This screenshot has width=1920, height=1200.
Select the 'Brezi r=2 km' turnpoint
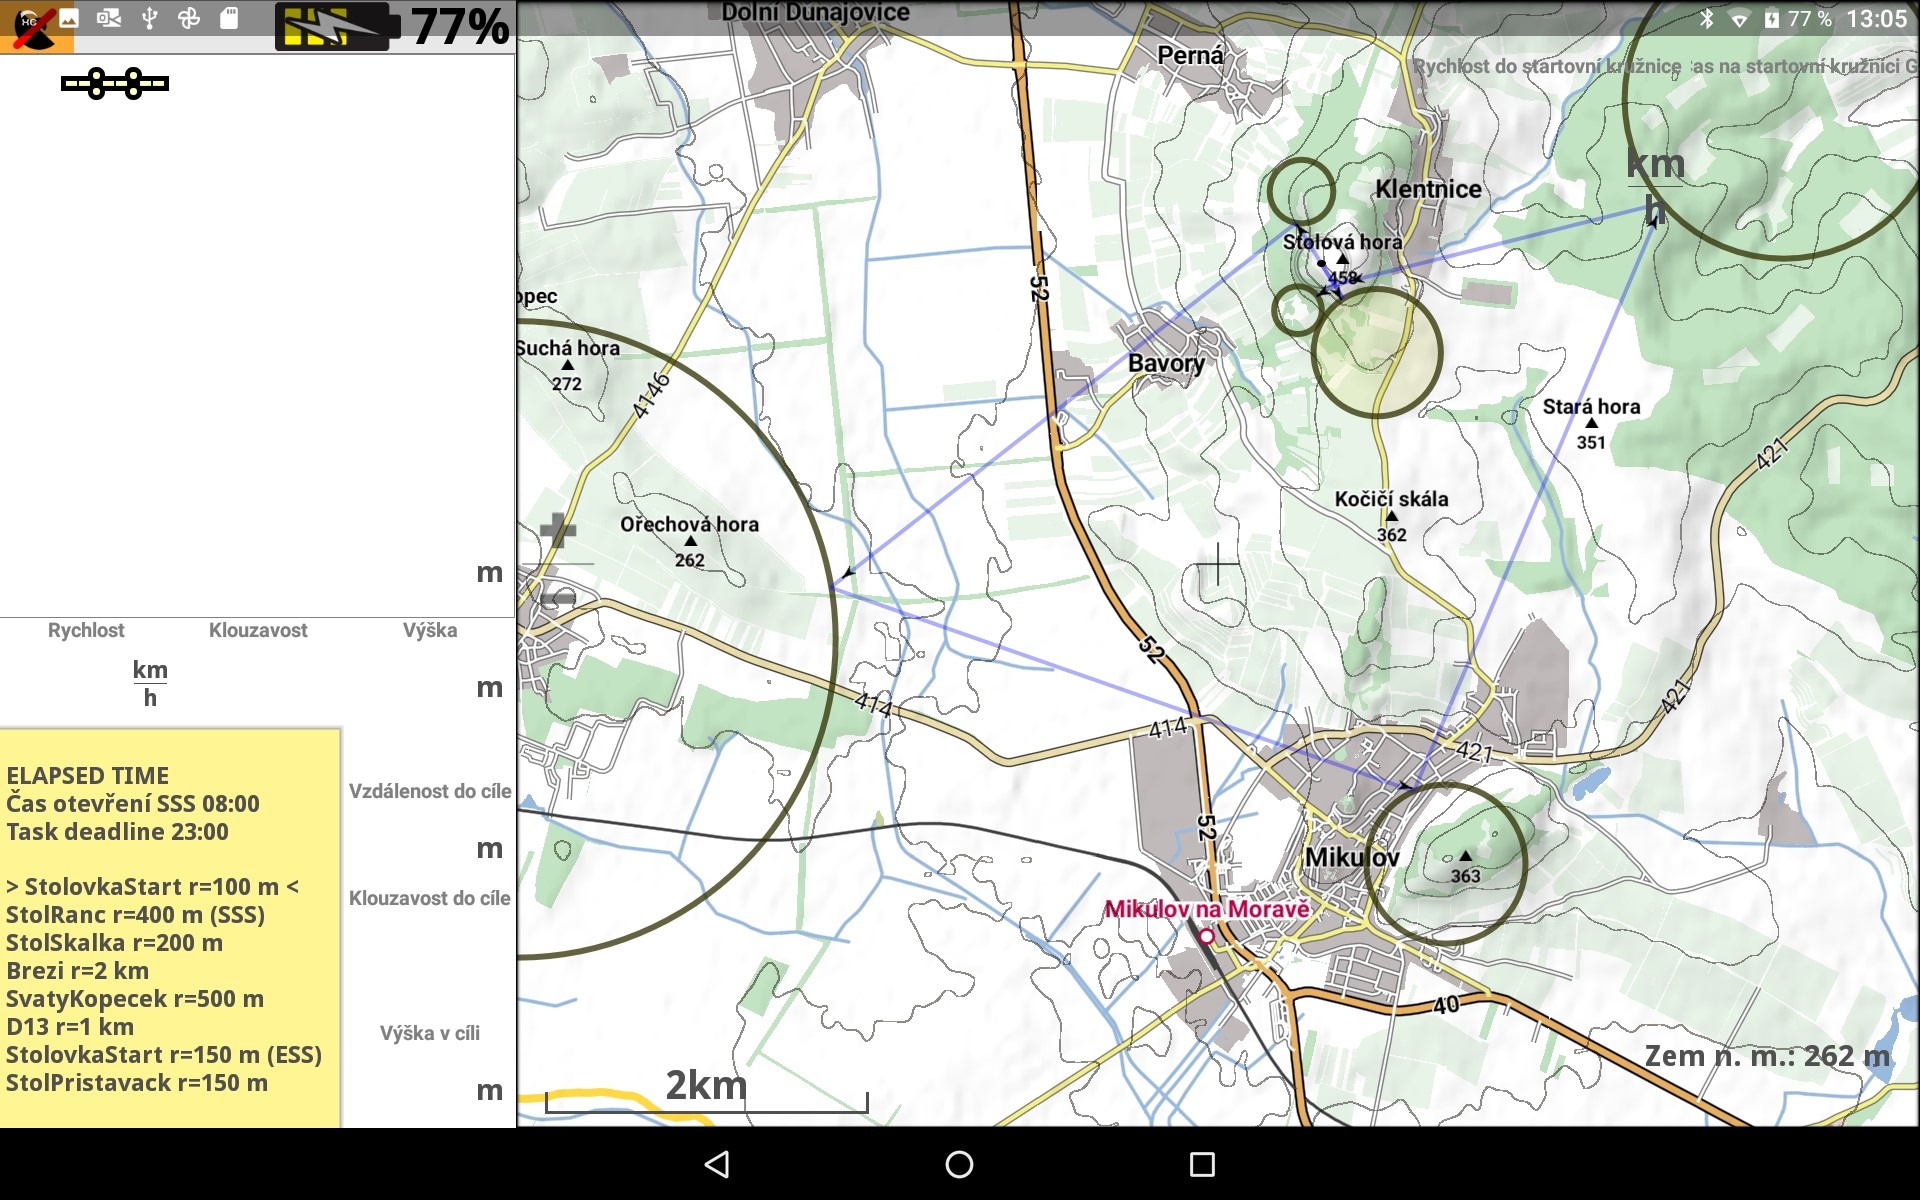point(78,971)
